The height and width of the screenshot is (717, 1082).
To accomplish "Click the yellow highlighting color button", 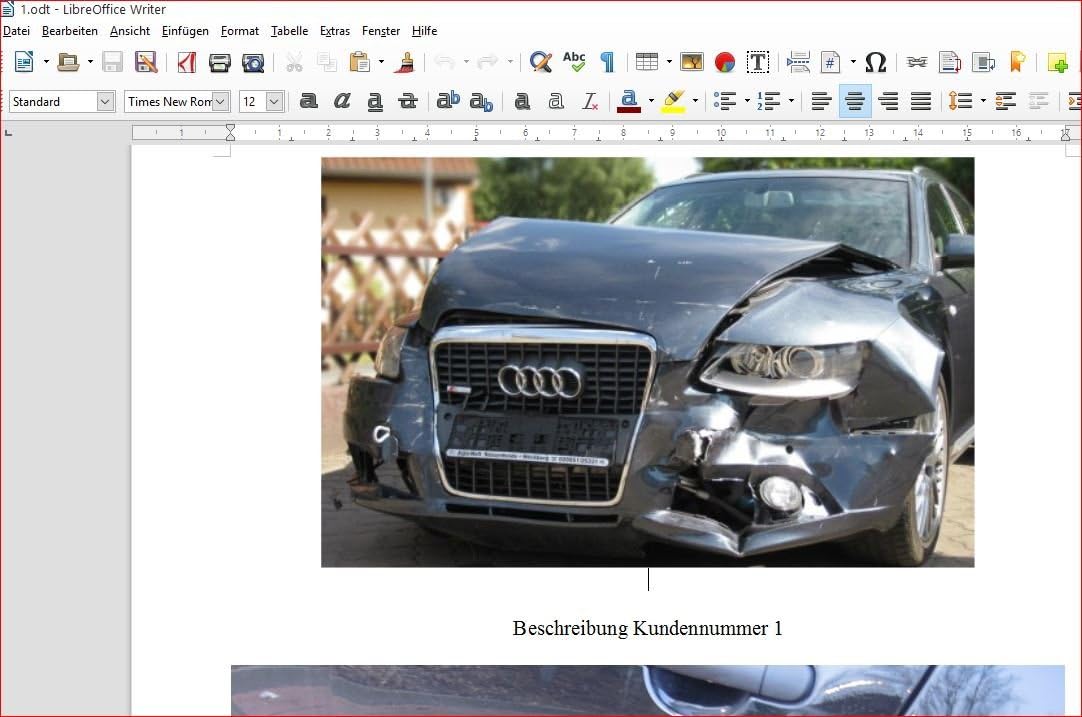I will coord(673,101).
